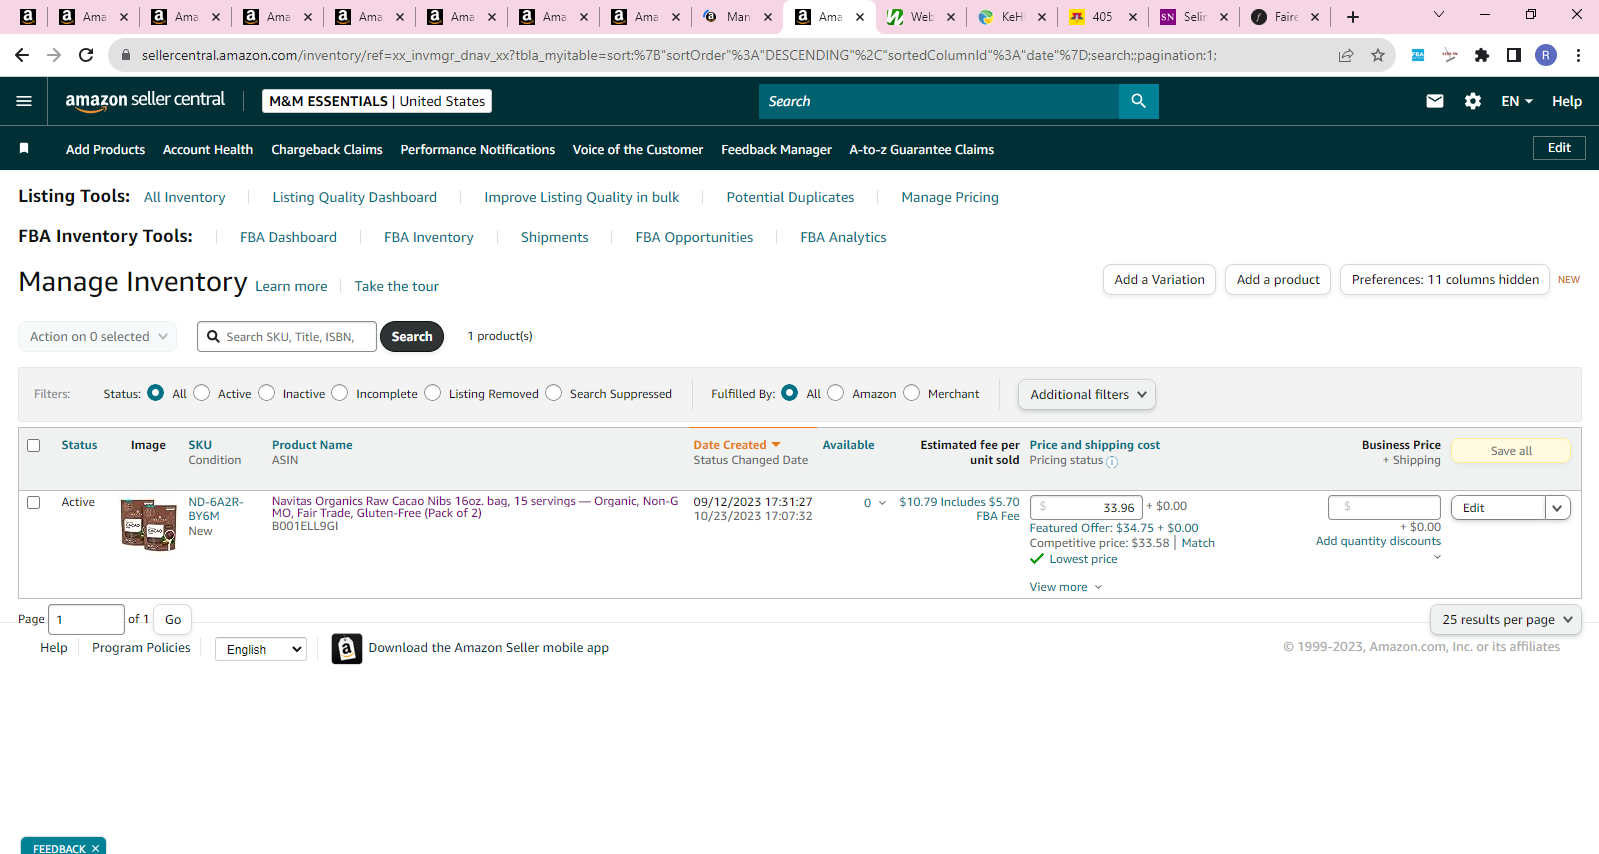1599x854 pixels.
Task: Click the FBA extension icon in toolbar
Action: 1418,55
